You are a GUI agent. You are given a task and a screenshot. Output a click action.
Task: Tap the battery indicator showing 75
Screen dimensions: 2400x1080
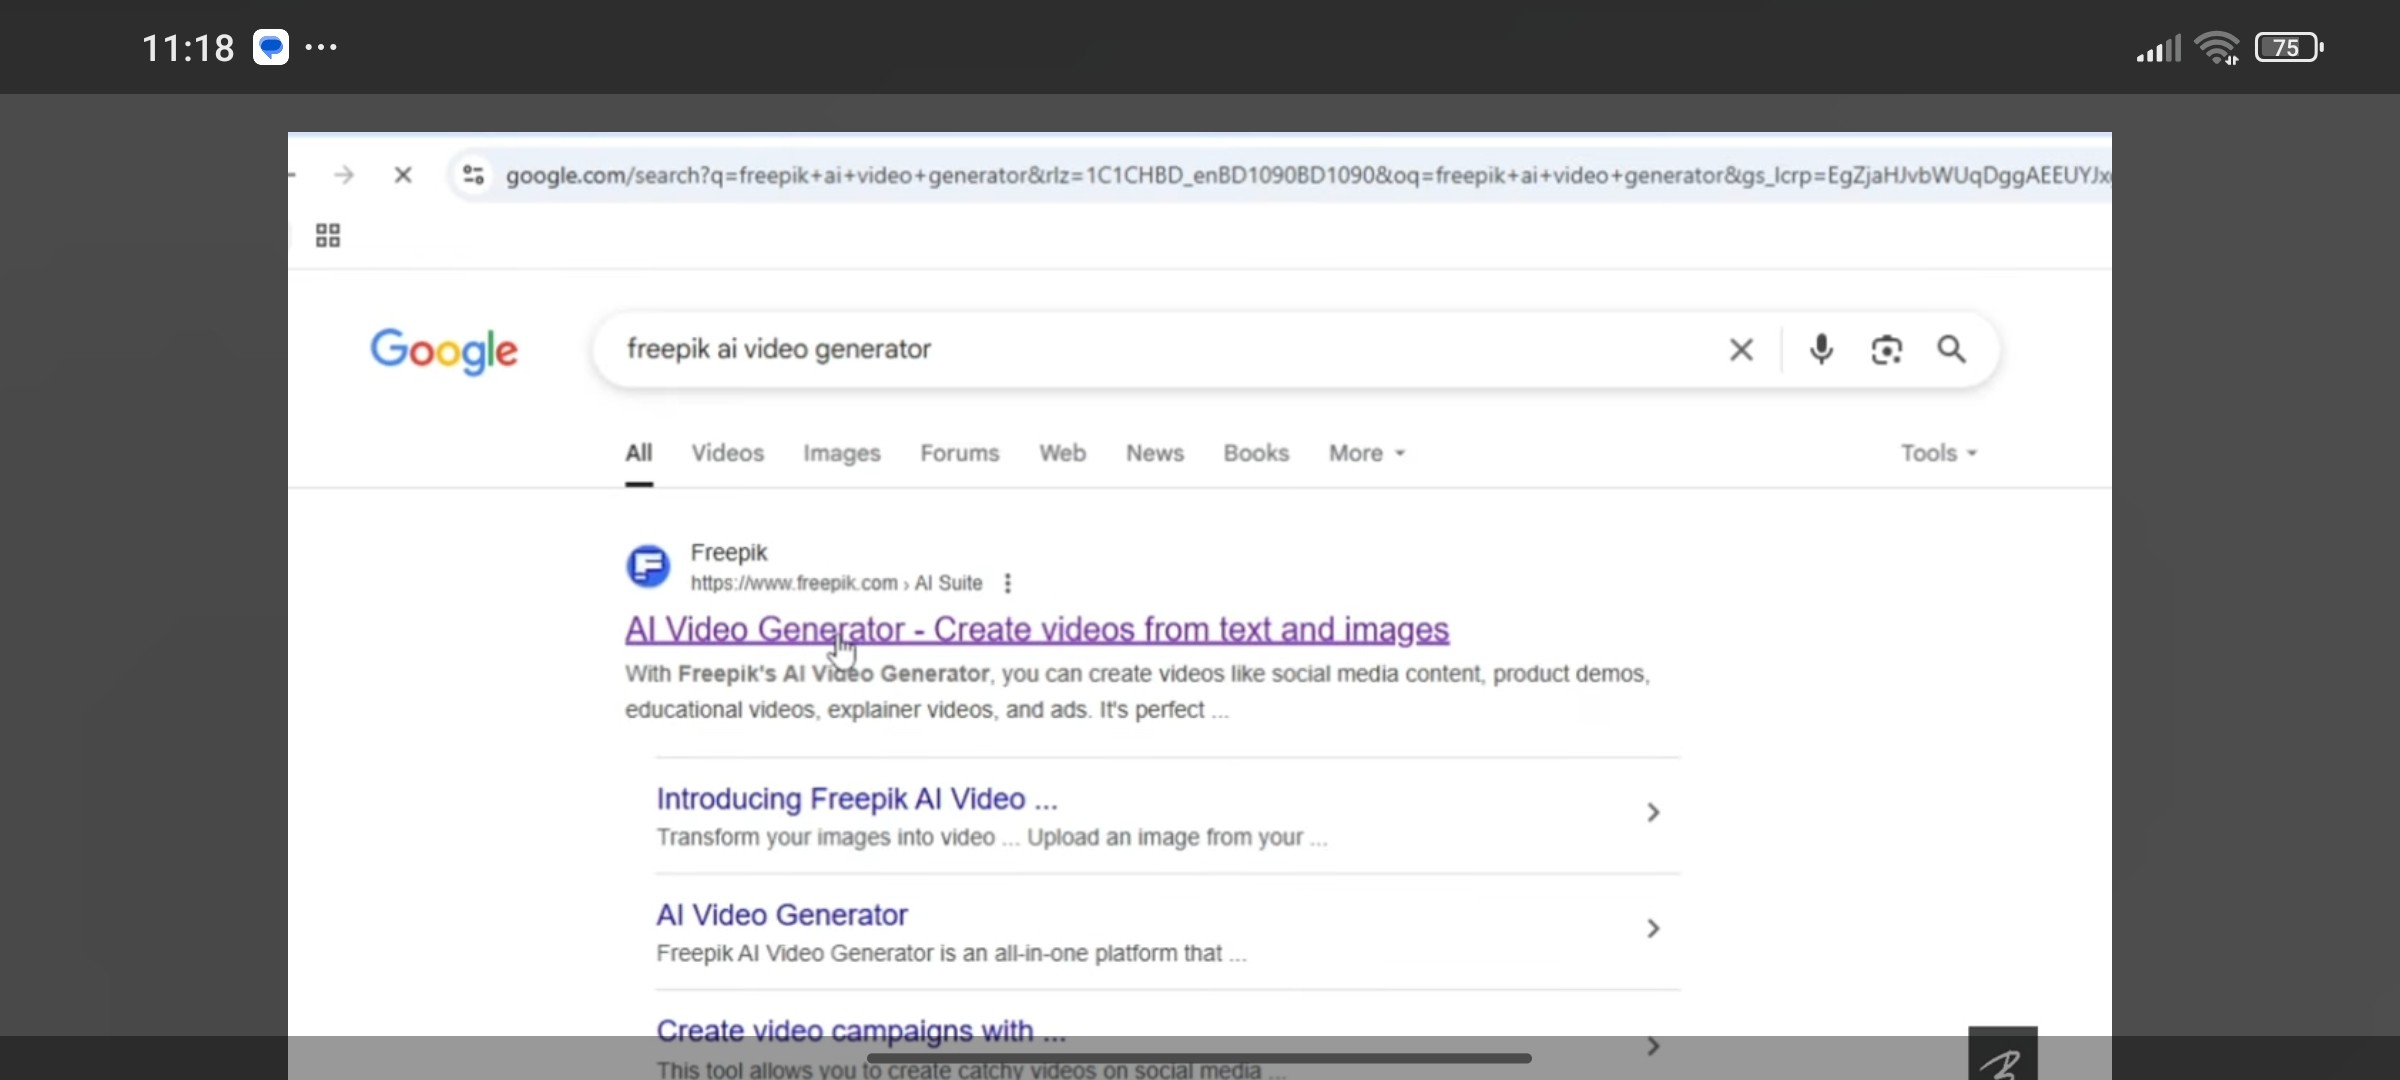pyautogui.click(x=2289, y=47)
